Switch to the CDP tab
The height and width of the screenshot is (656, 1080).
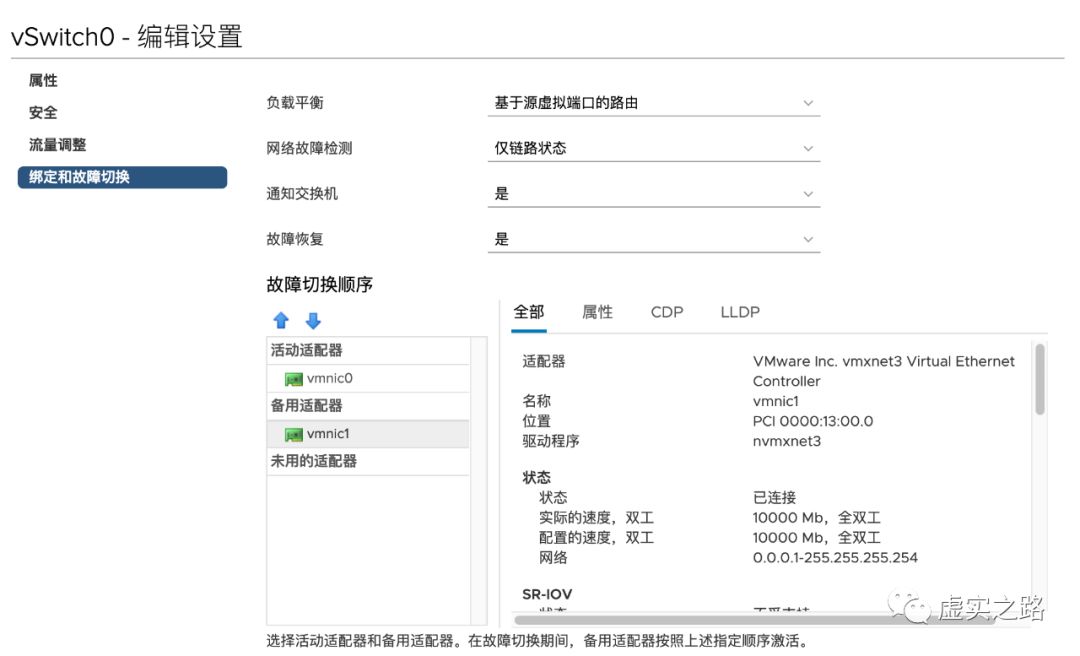pos(666,312)
